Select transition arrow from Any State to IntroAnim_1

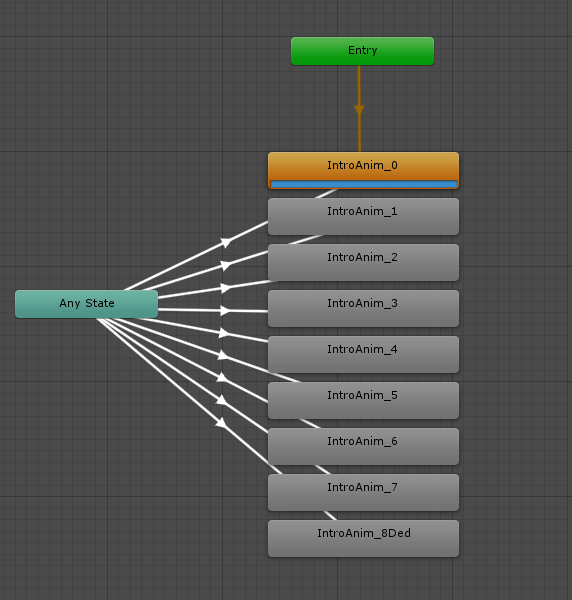(x=226, y=265)
